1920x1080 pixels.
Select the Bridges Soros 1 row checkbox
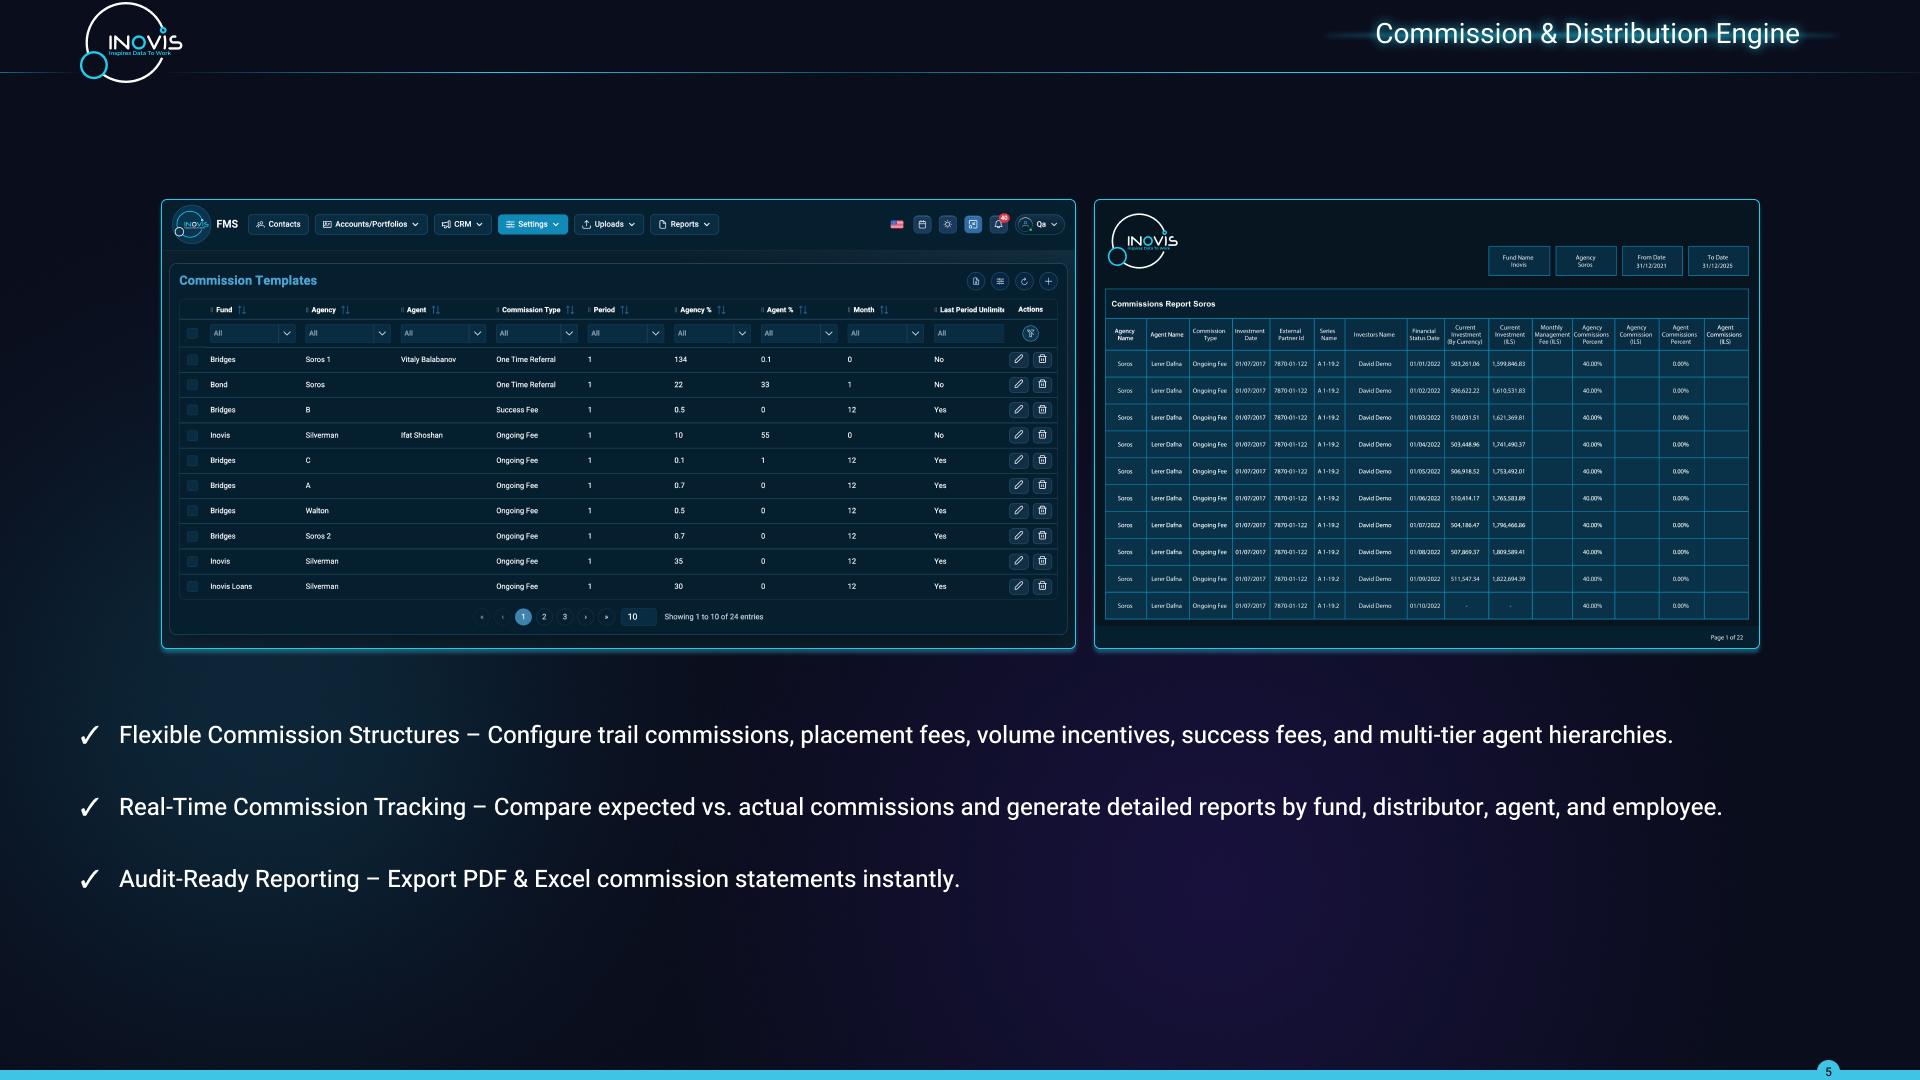[192, 359]
